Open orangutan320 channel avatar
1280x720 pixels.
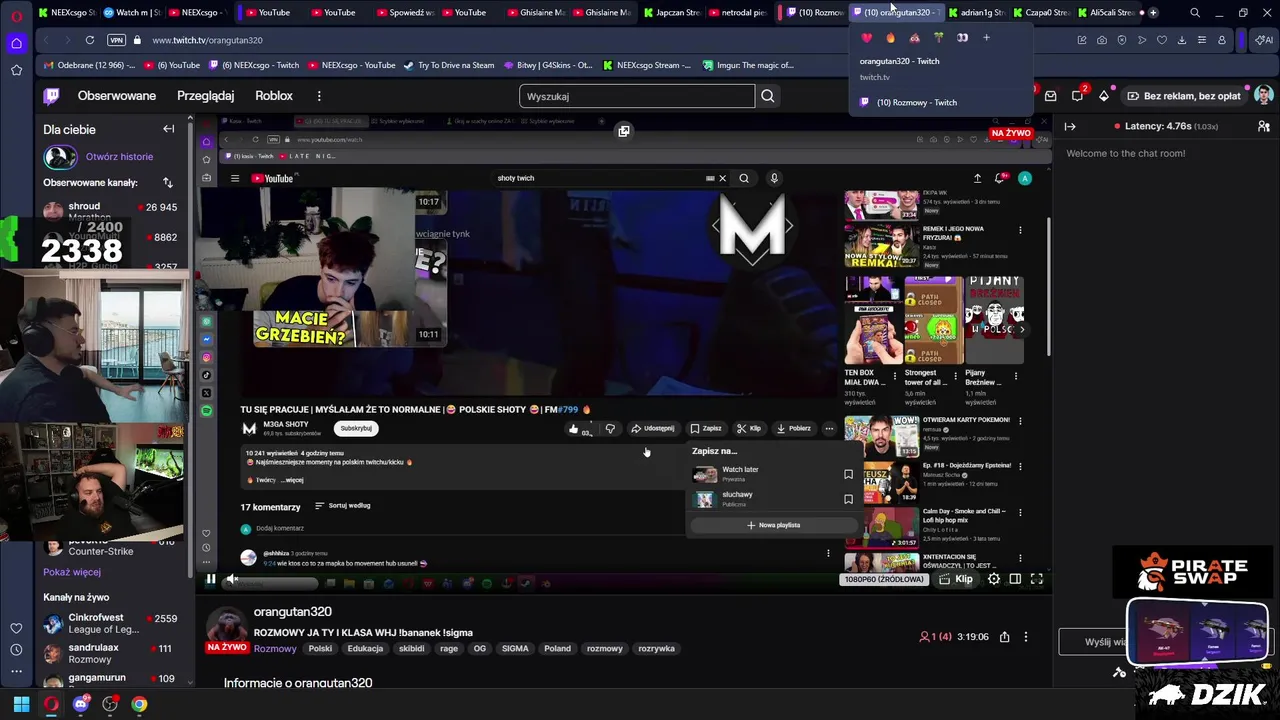click(x=226, y=626)
